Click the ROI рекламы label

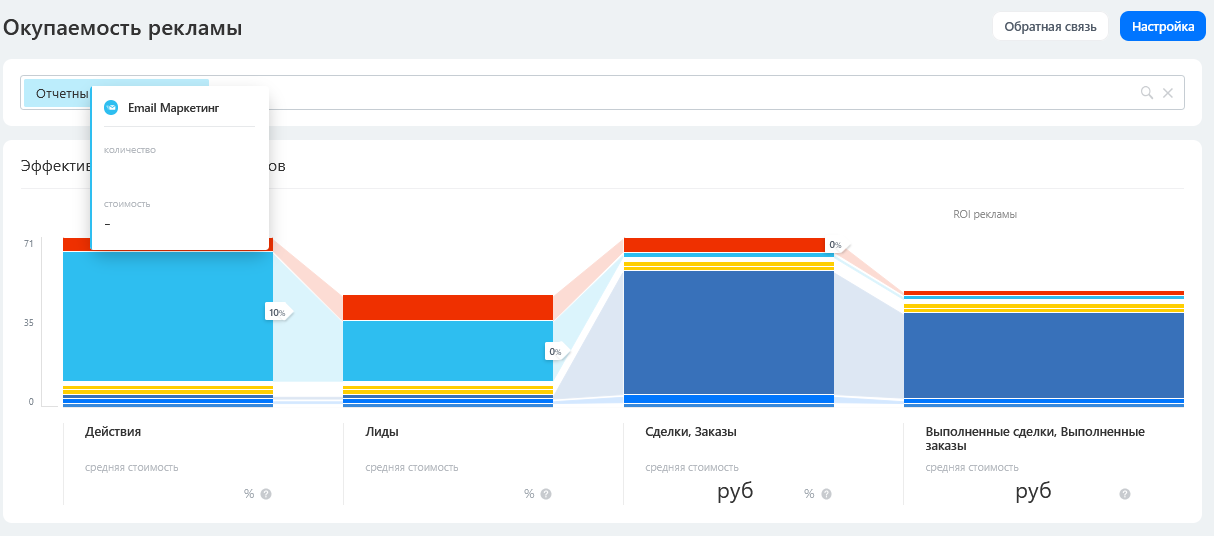984,214
